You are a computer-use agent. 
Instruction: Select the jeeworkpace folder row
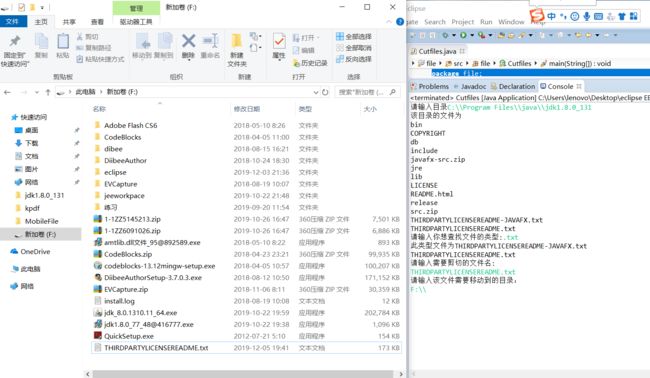click(x=246, y=196)
